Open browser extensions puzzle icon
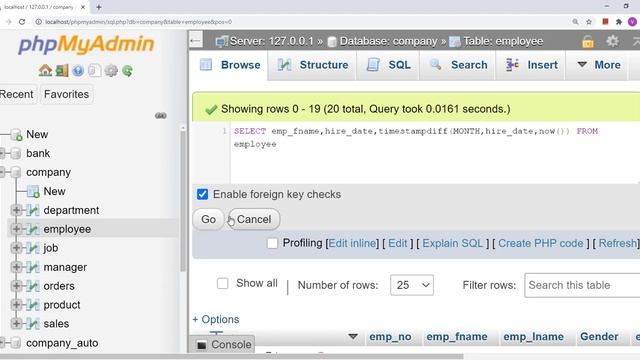Viewport: 640px width, 360px height. tap(619, 22)
